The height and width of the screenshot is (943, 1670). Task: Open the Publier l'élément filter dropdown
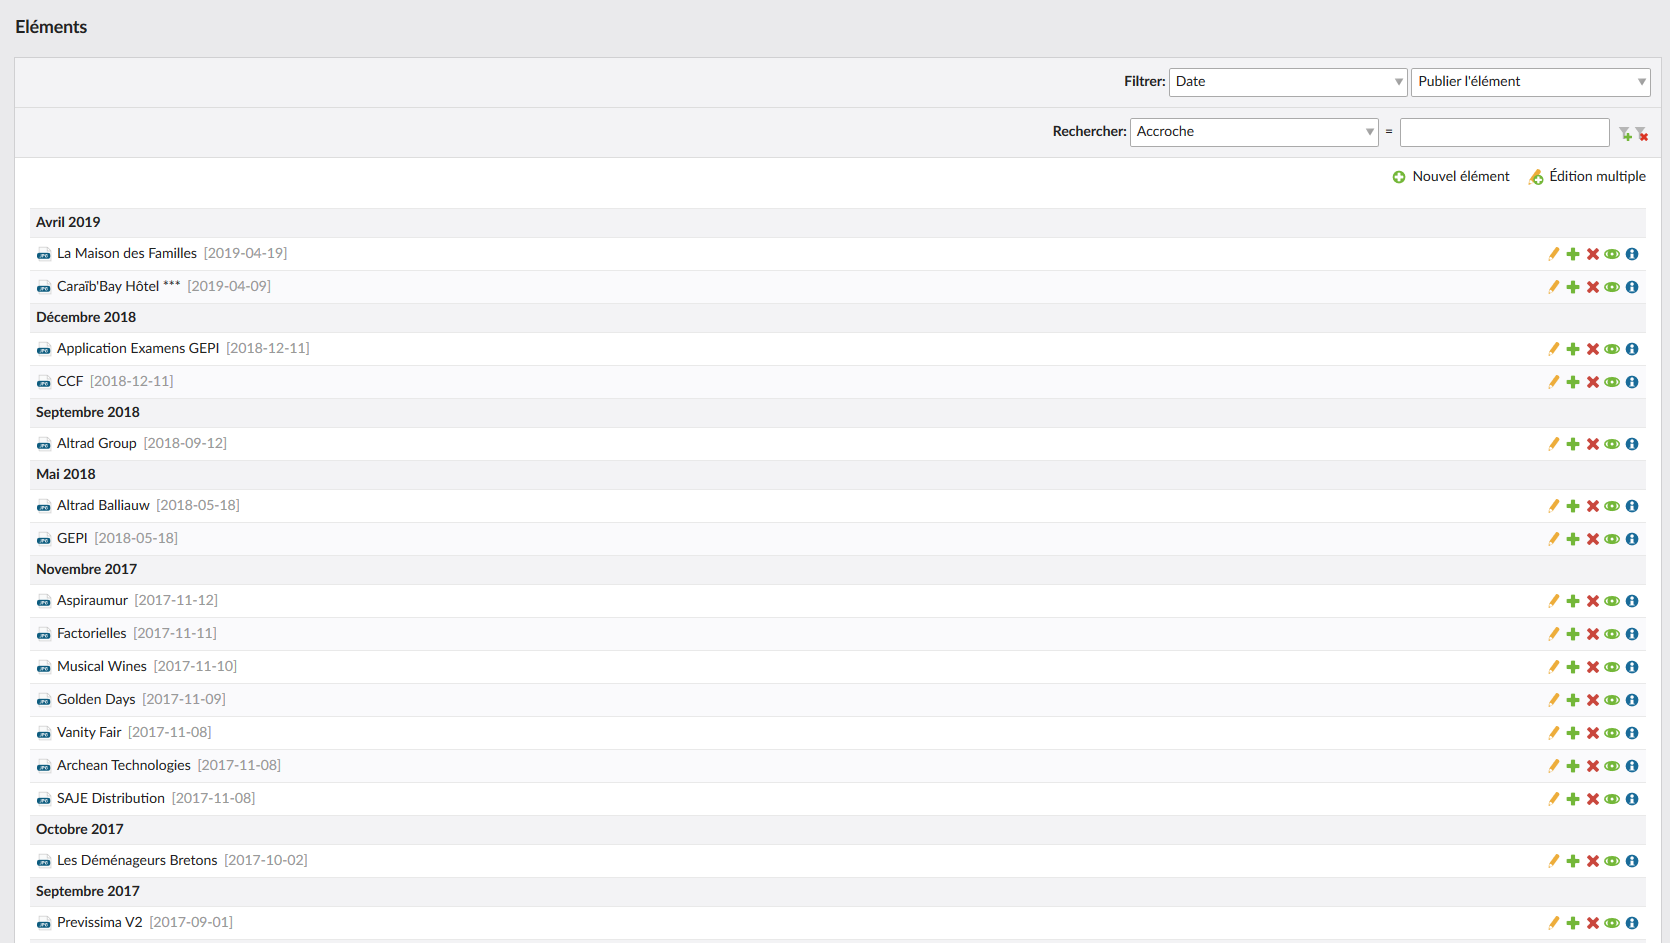1530,82
